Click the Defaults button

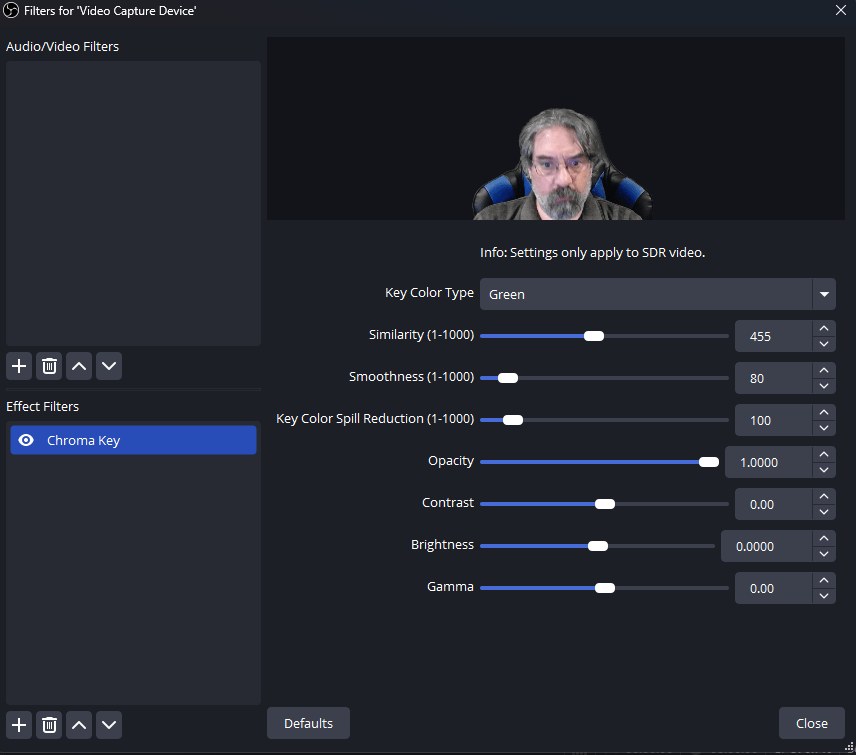coord(308,723)
